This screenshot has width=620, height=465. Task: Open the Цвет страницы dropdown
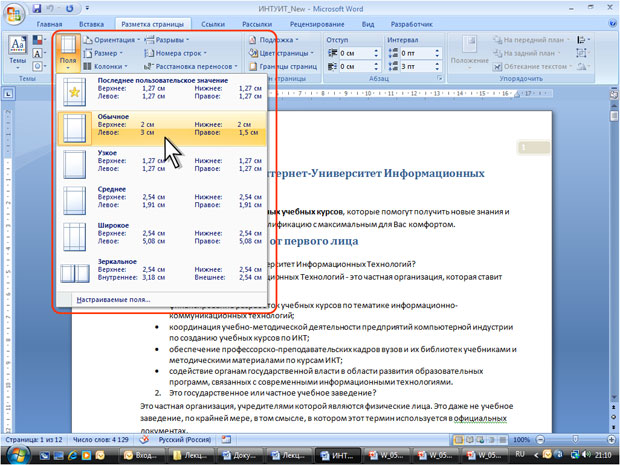282,53
